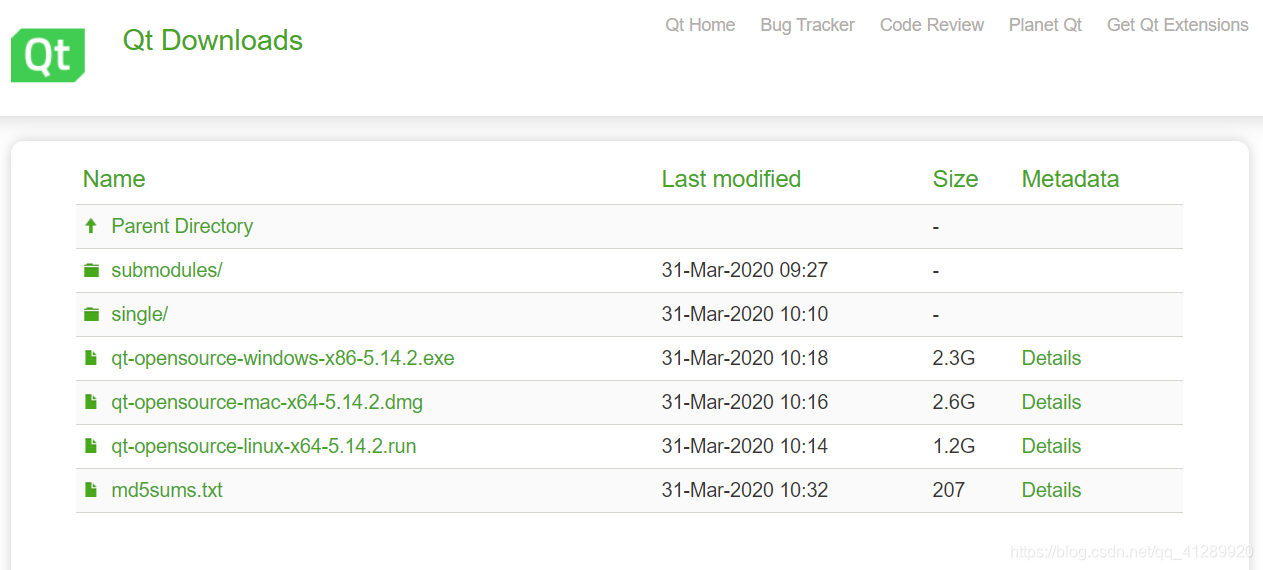
Task: Click the Size column header
Action: (x=955, y=179)
